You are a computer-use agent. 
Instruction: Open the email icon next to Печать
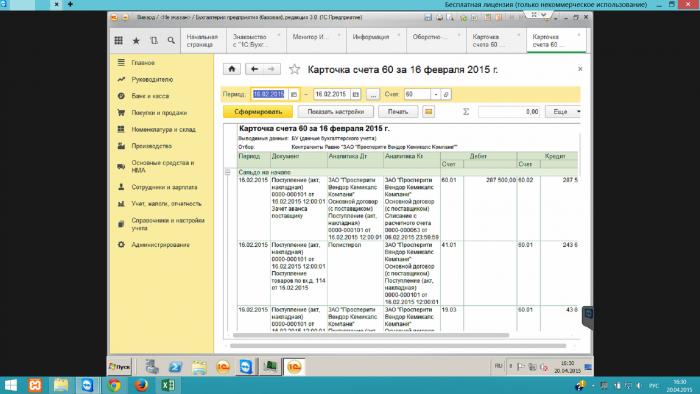[x=429, y=112]
